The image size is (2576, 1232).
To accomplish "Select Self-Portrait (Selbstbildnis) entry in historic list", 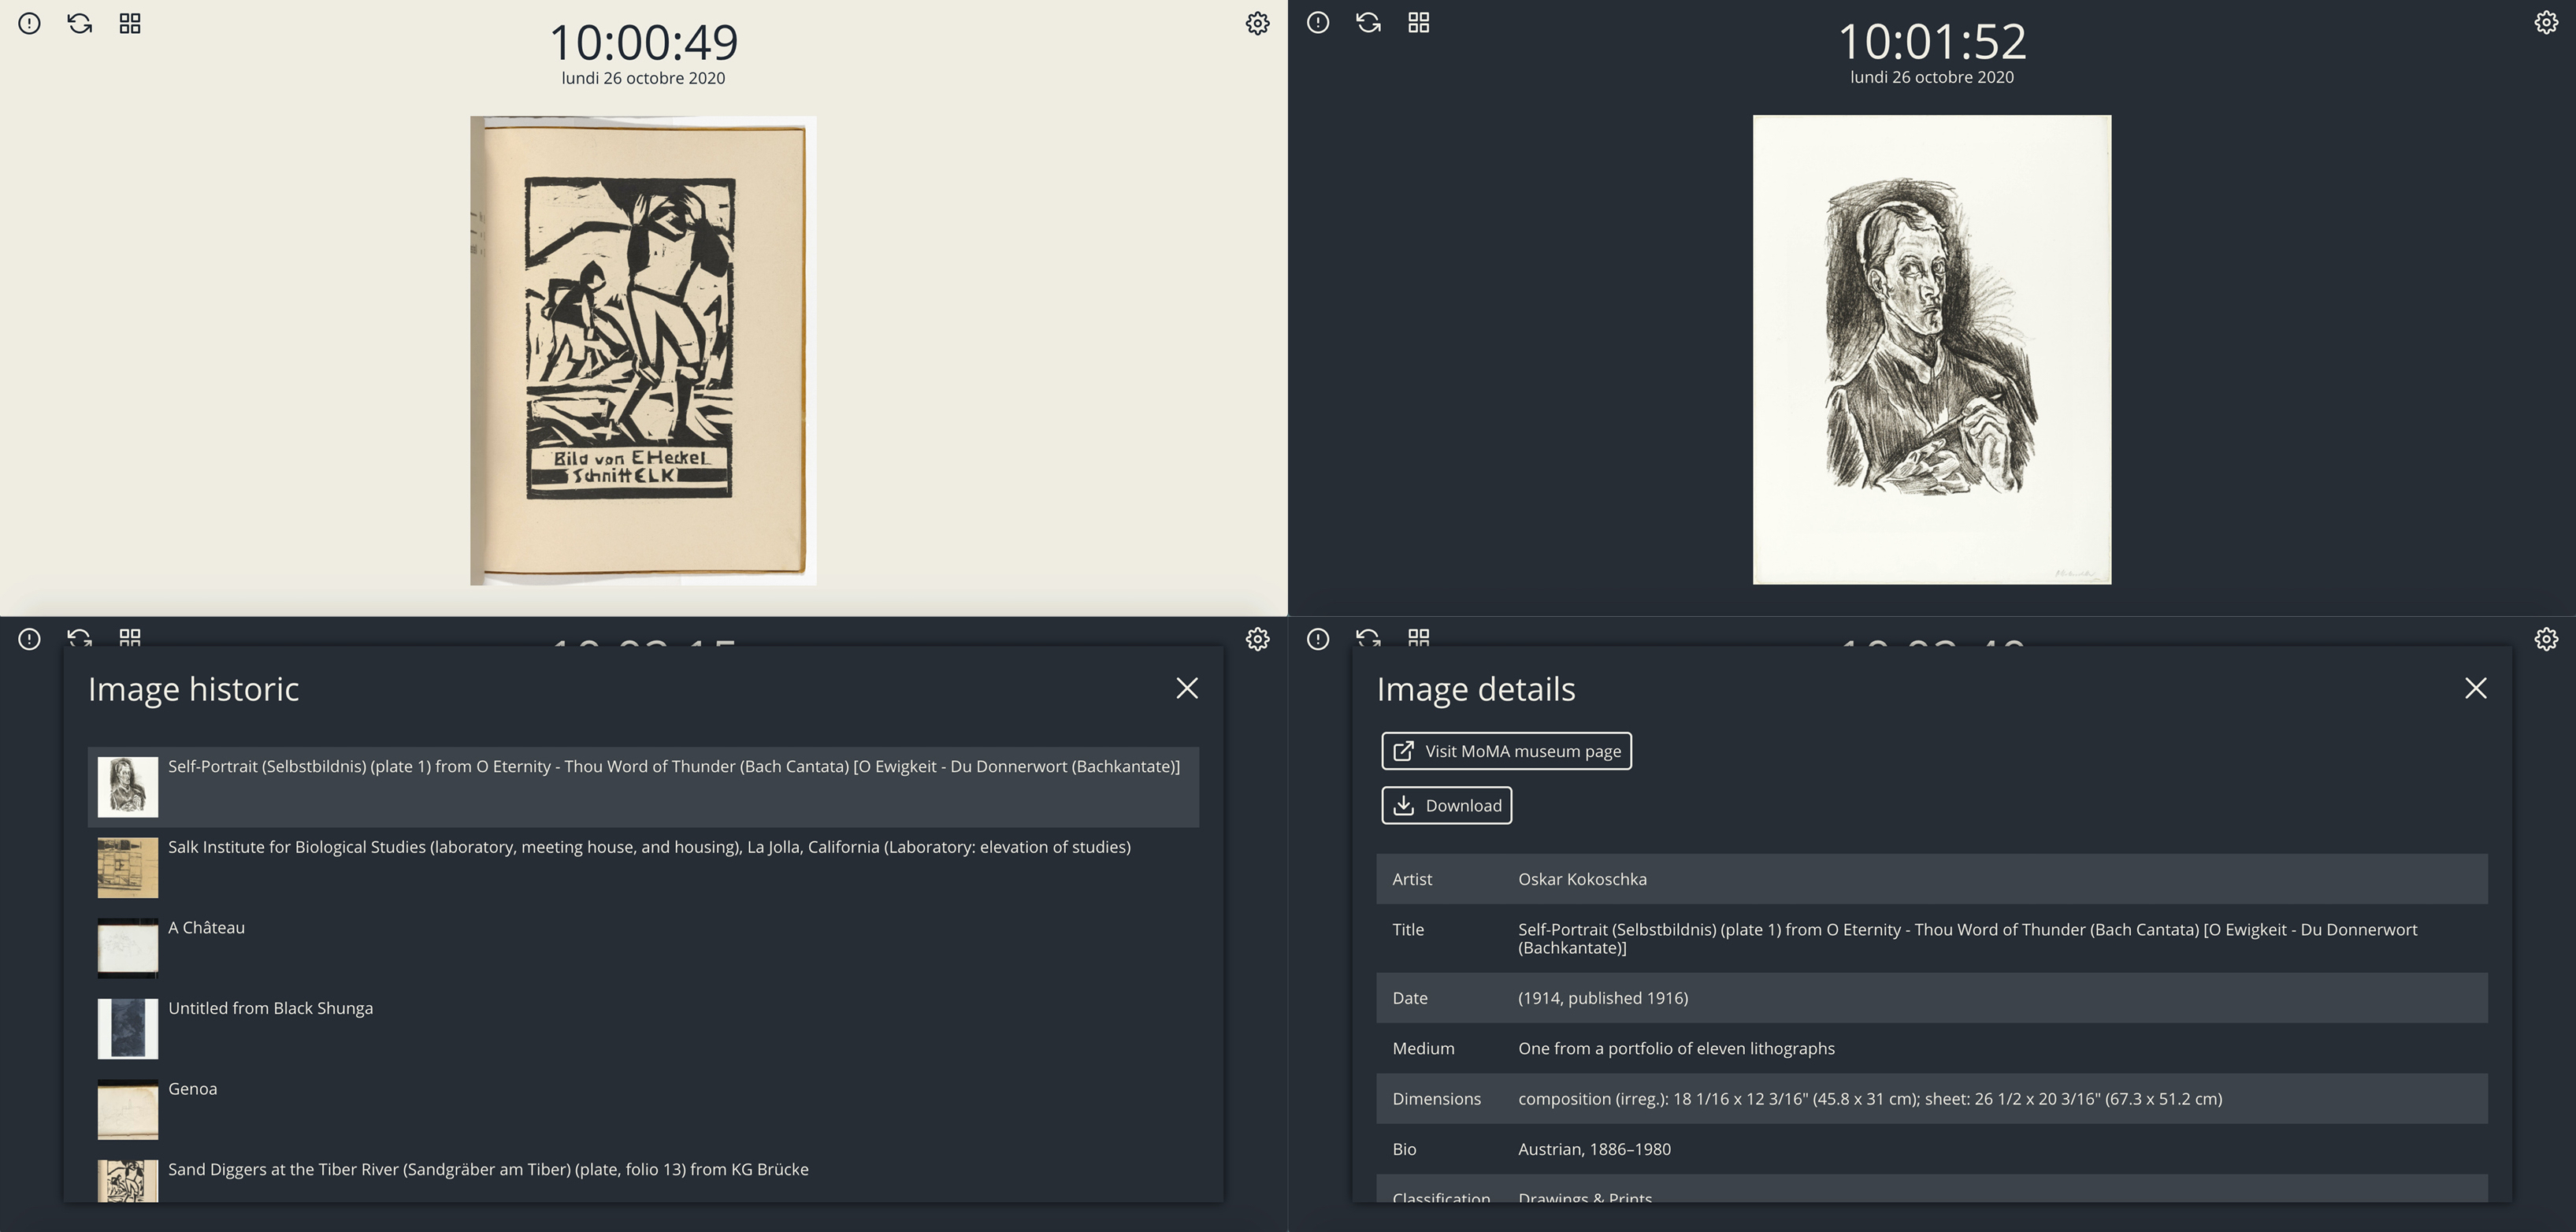I will click(x=643, y=787).
